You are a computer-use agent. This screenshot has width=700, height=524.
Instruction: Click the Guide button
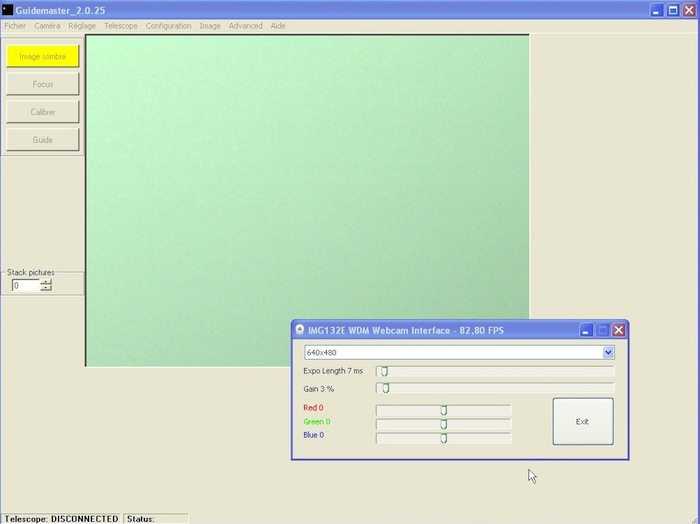pyautogui.click(x=43, y=140)
